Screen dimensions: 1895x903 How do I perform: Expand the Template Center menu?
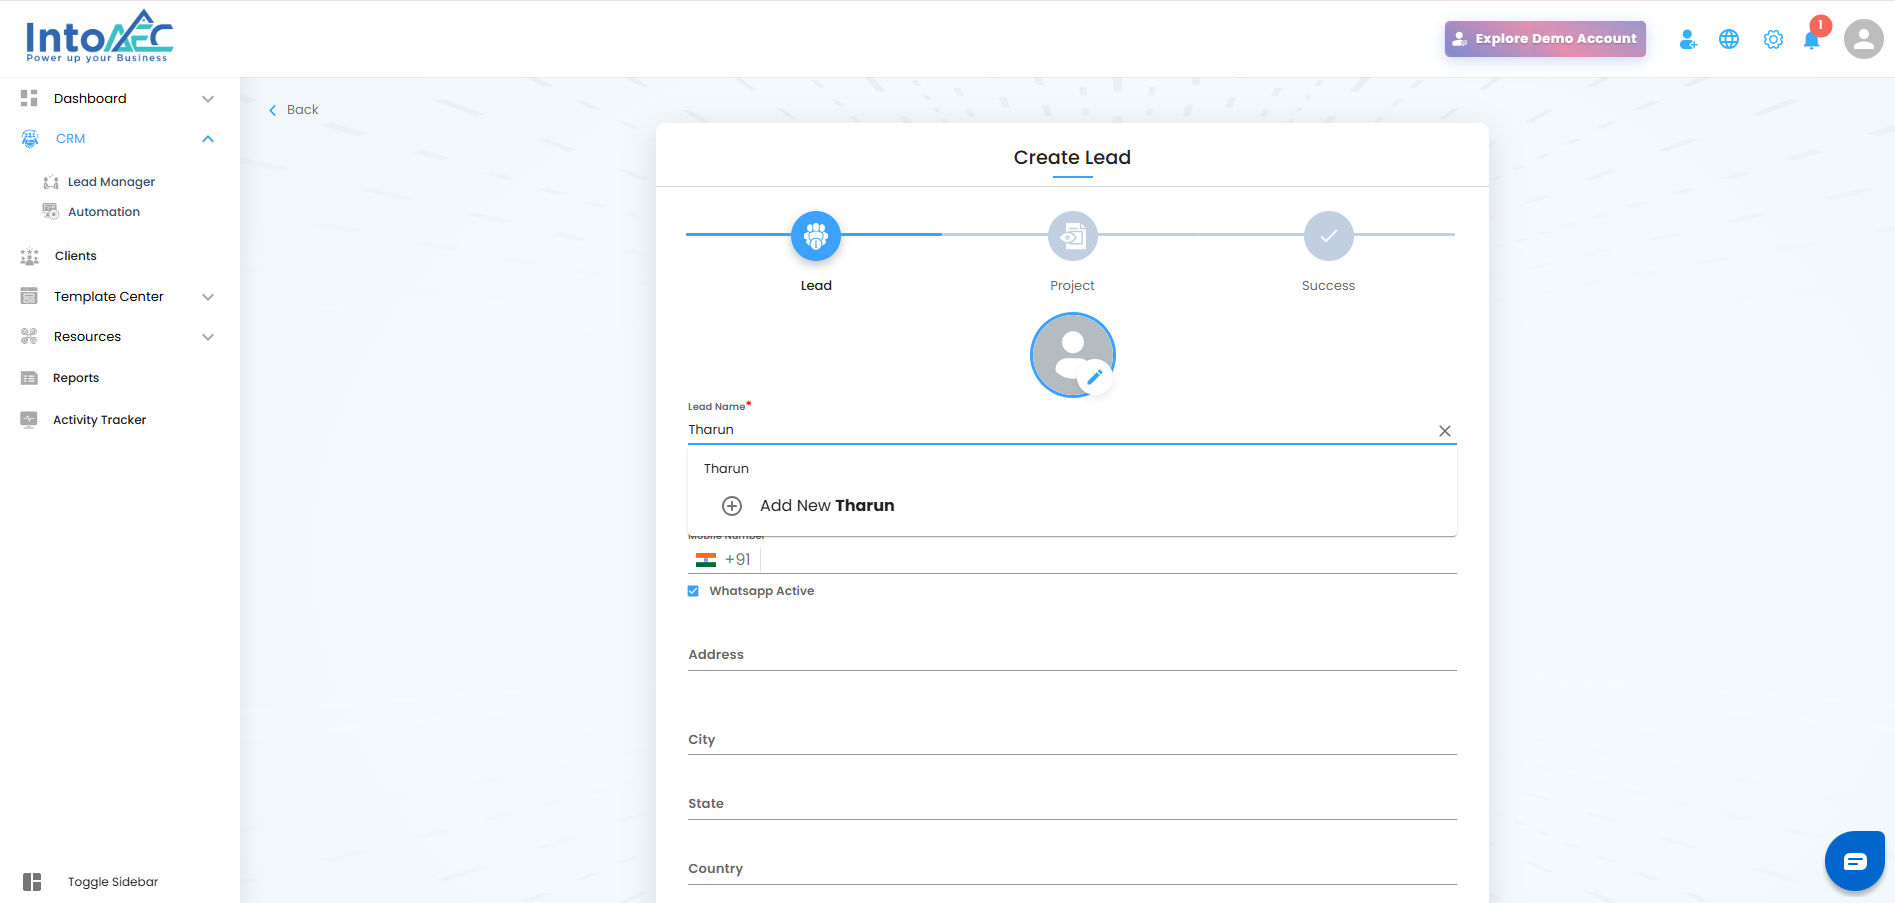click(x=208, y=297)
